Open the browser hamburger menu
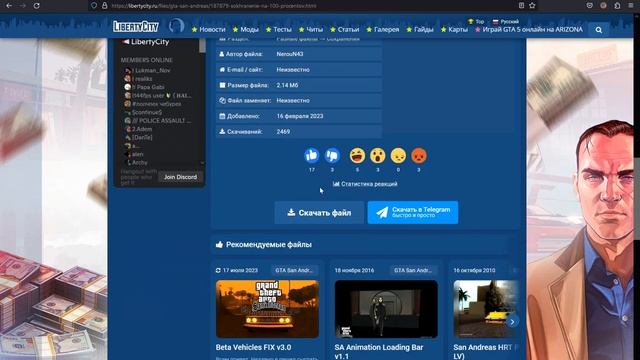Screen dimensions: 640x360 point(631,6)
